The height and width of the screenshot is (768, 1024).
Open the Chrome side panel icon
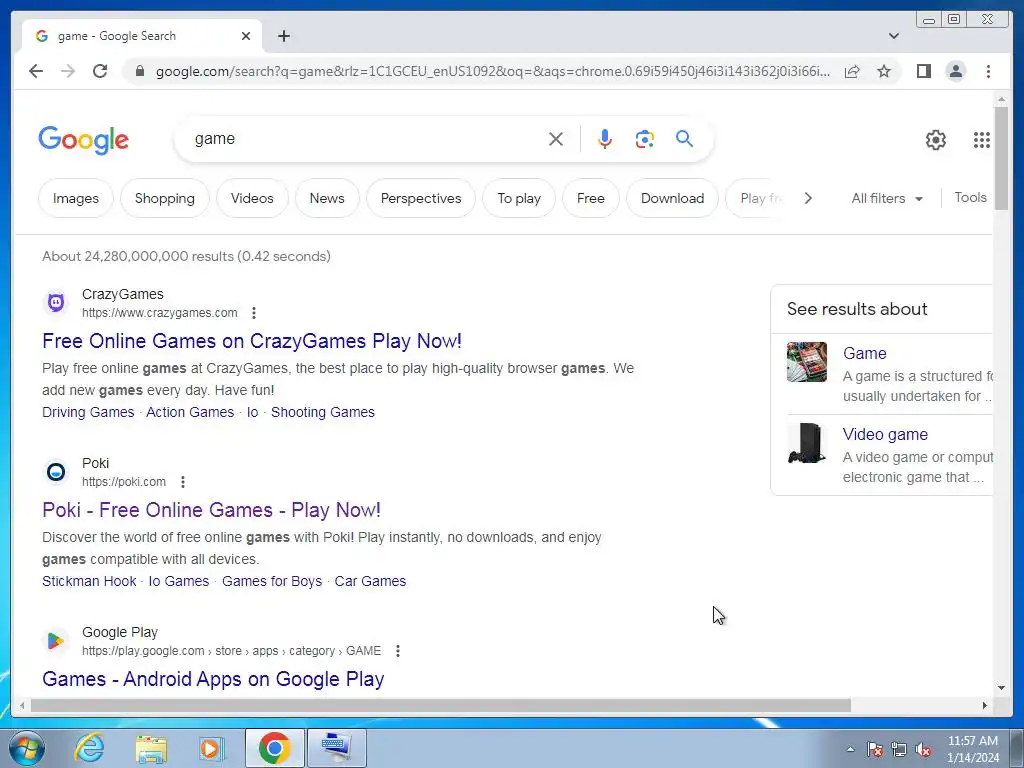click(923, 71)
